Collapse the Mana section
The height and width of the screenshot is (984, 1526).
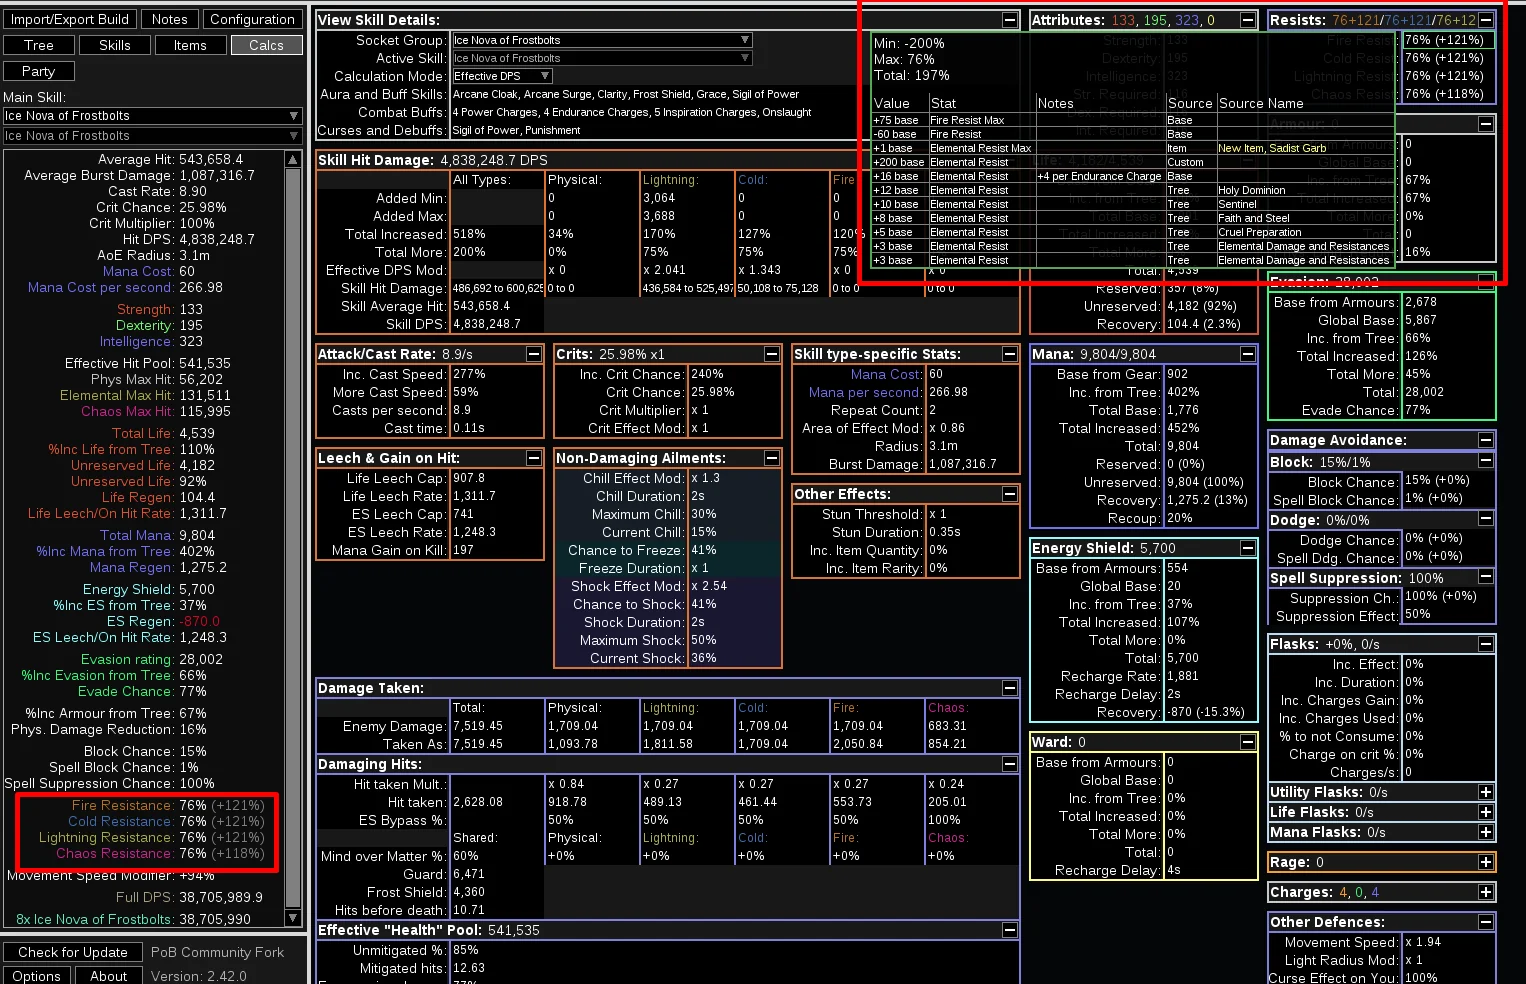(x=1248, y=354)
